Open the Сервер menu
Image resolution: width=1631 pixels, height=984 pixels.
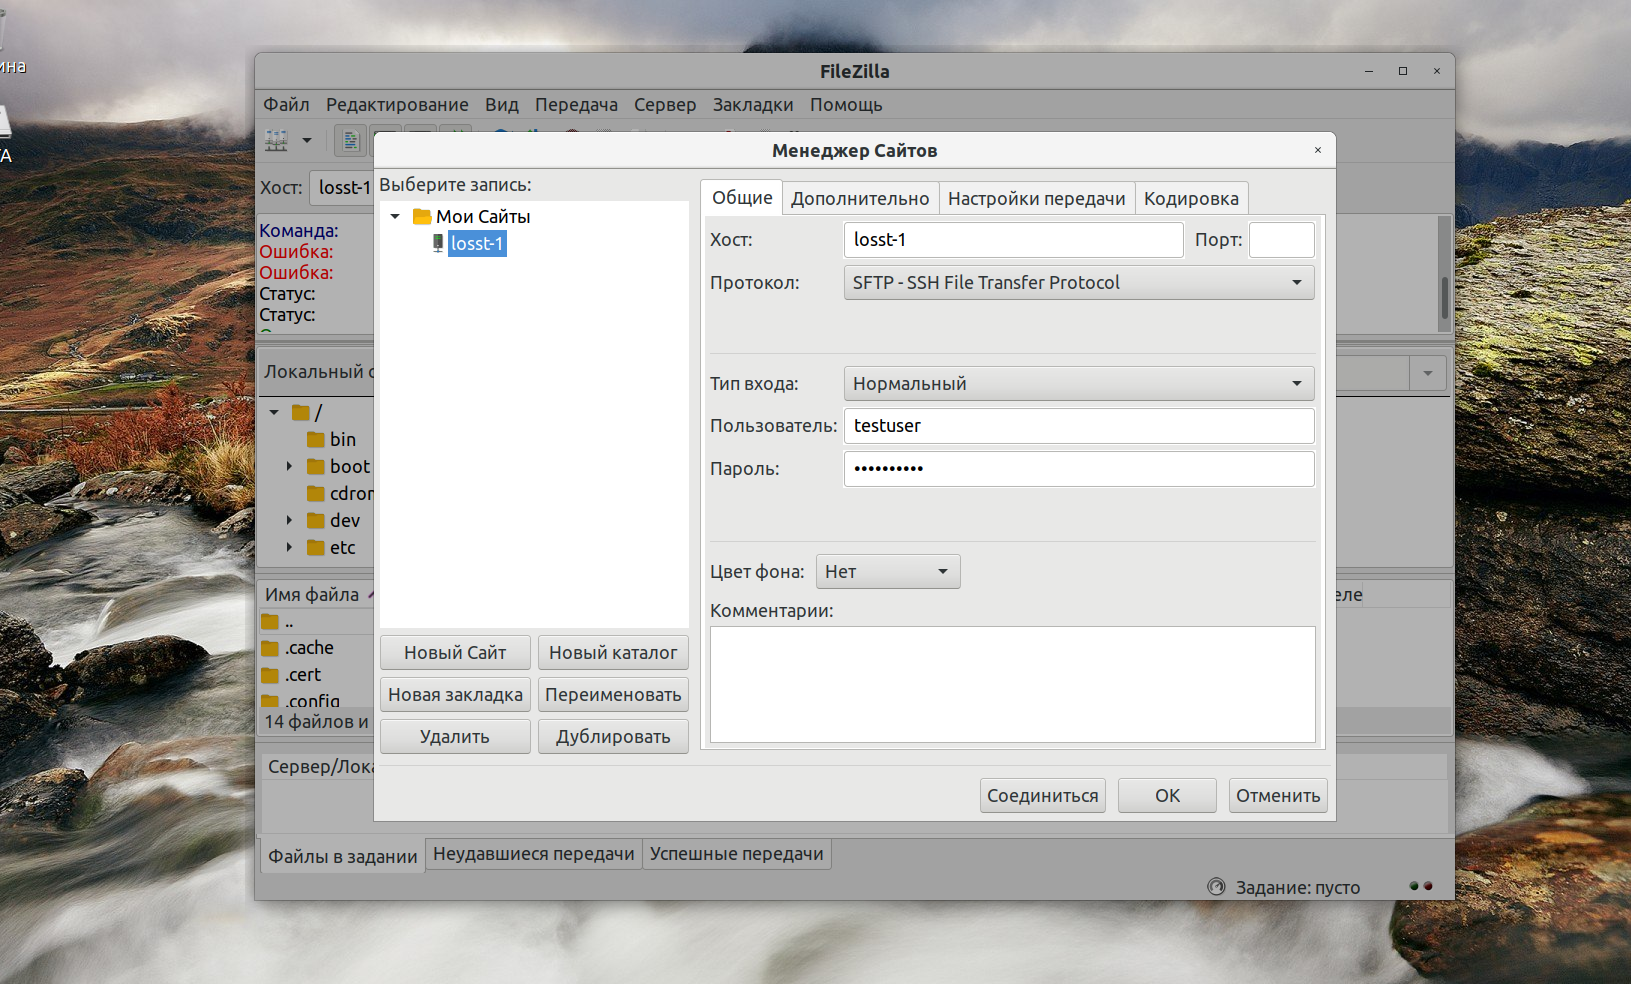pos(665,105)
